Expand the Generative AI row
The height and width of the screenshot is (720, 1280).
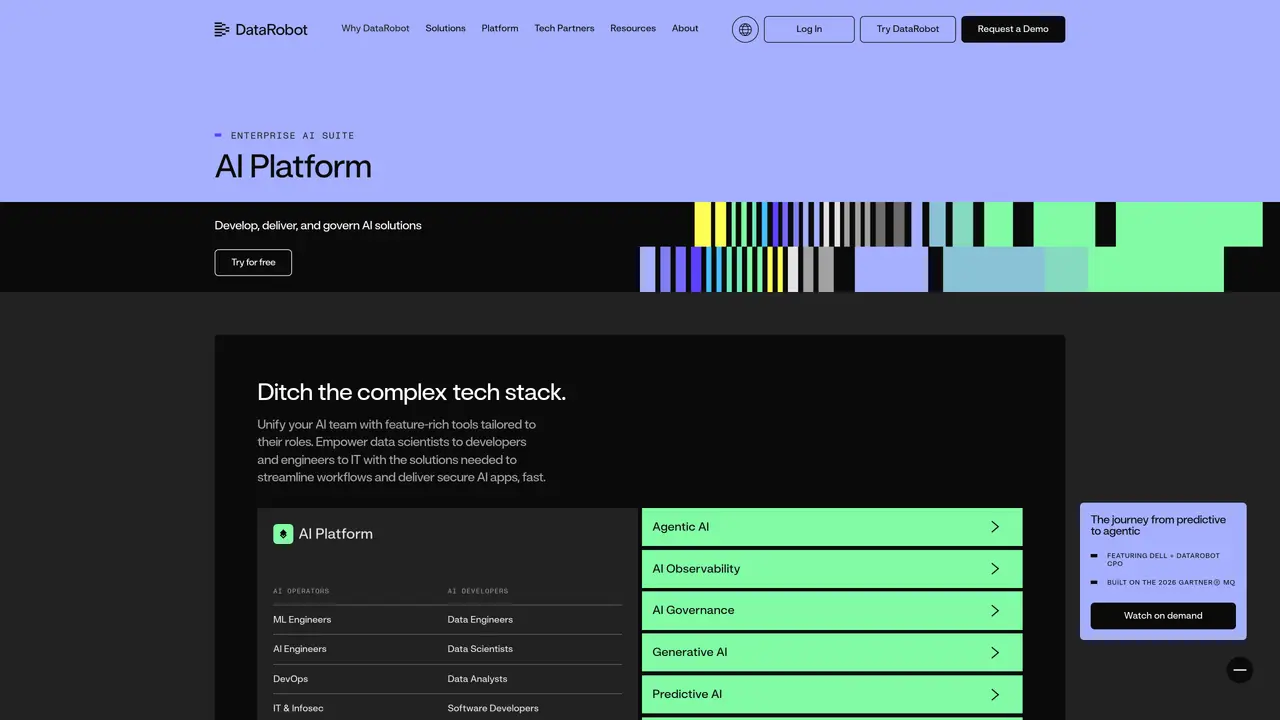tap(832, 653)
